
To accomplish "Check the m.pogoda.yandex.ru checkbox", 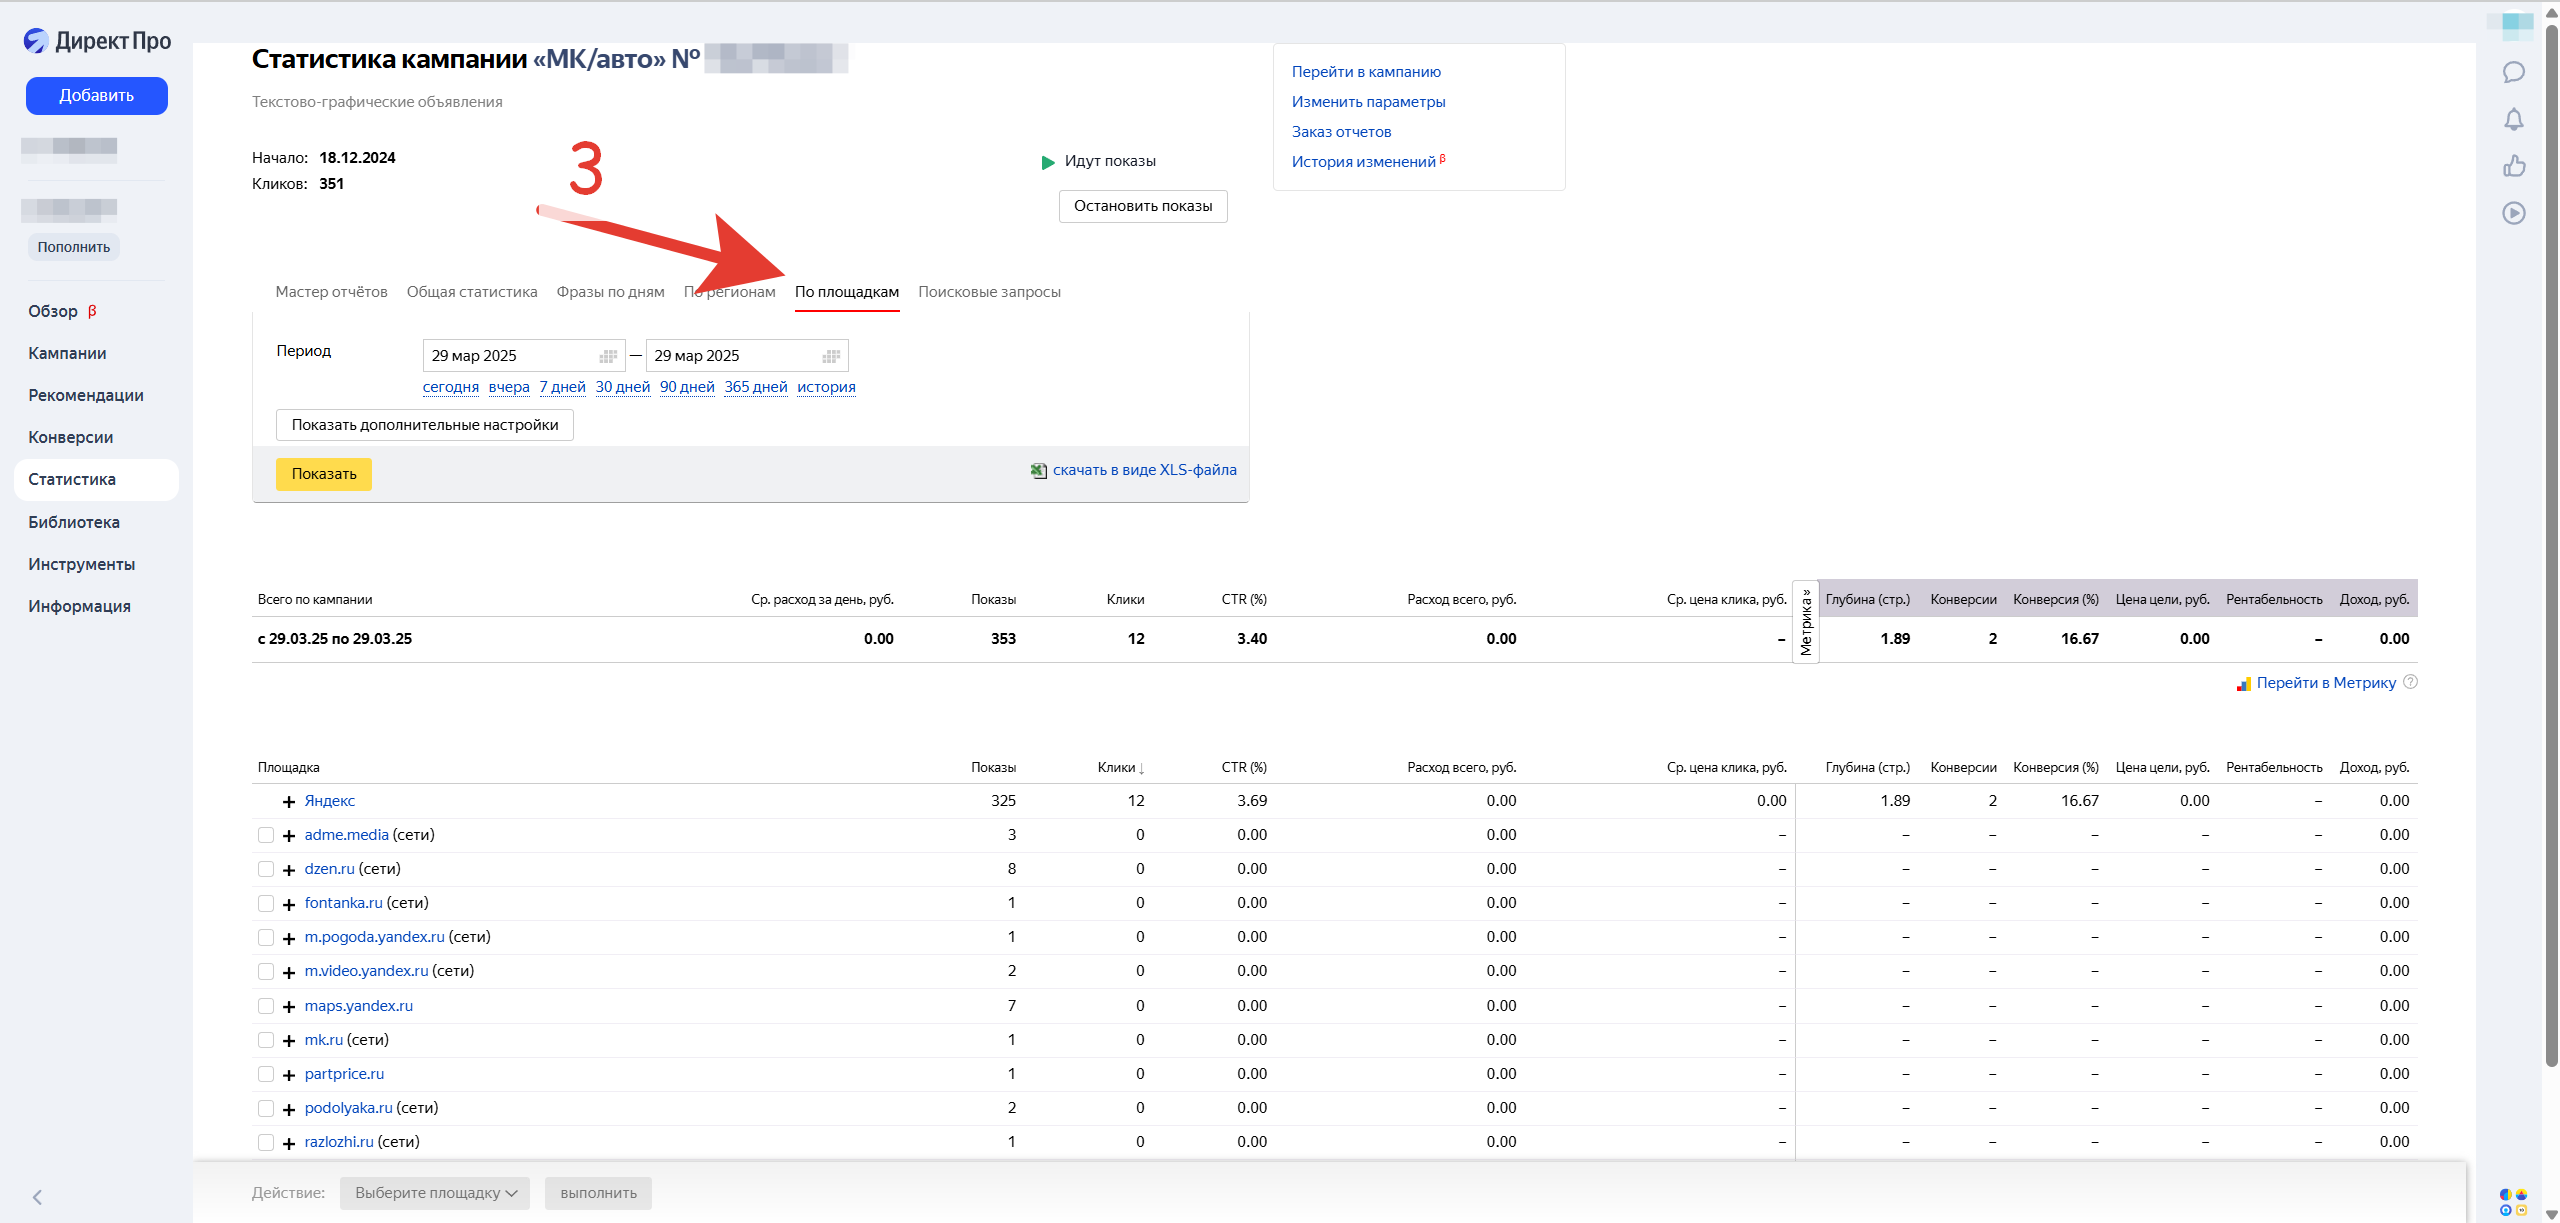I will pyautogui.click(x=266, y=937).
